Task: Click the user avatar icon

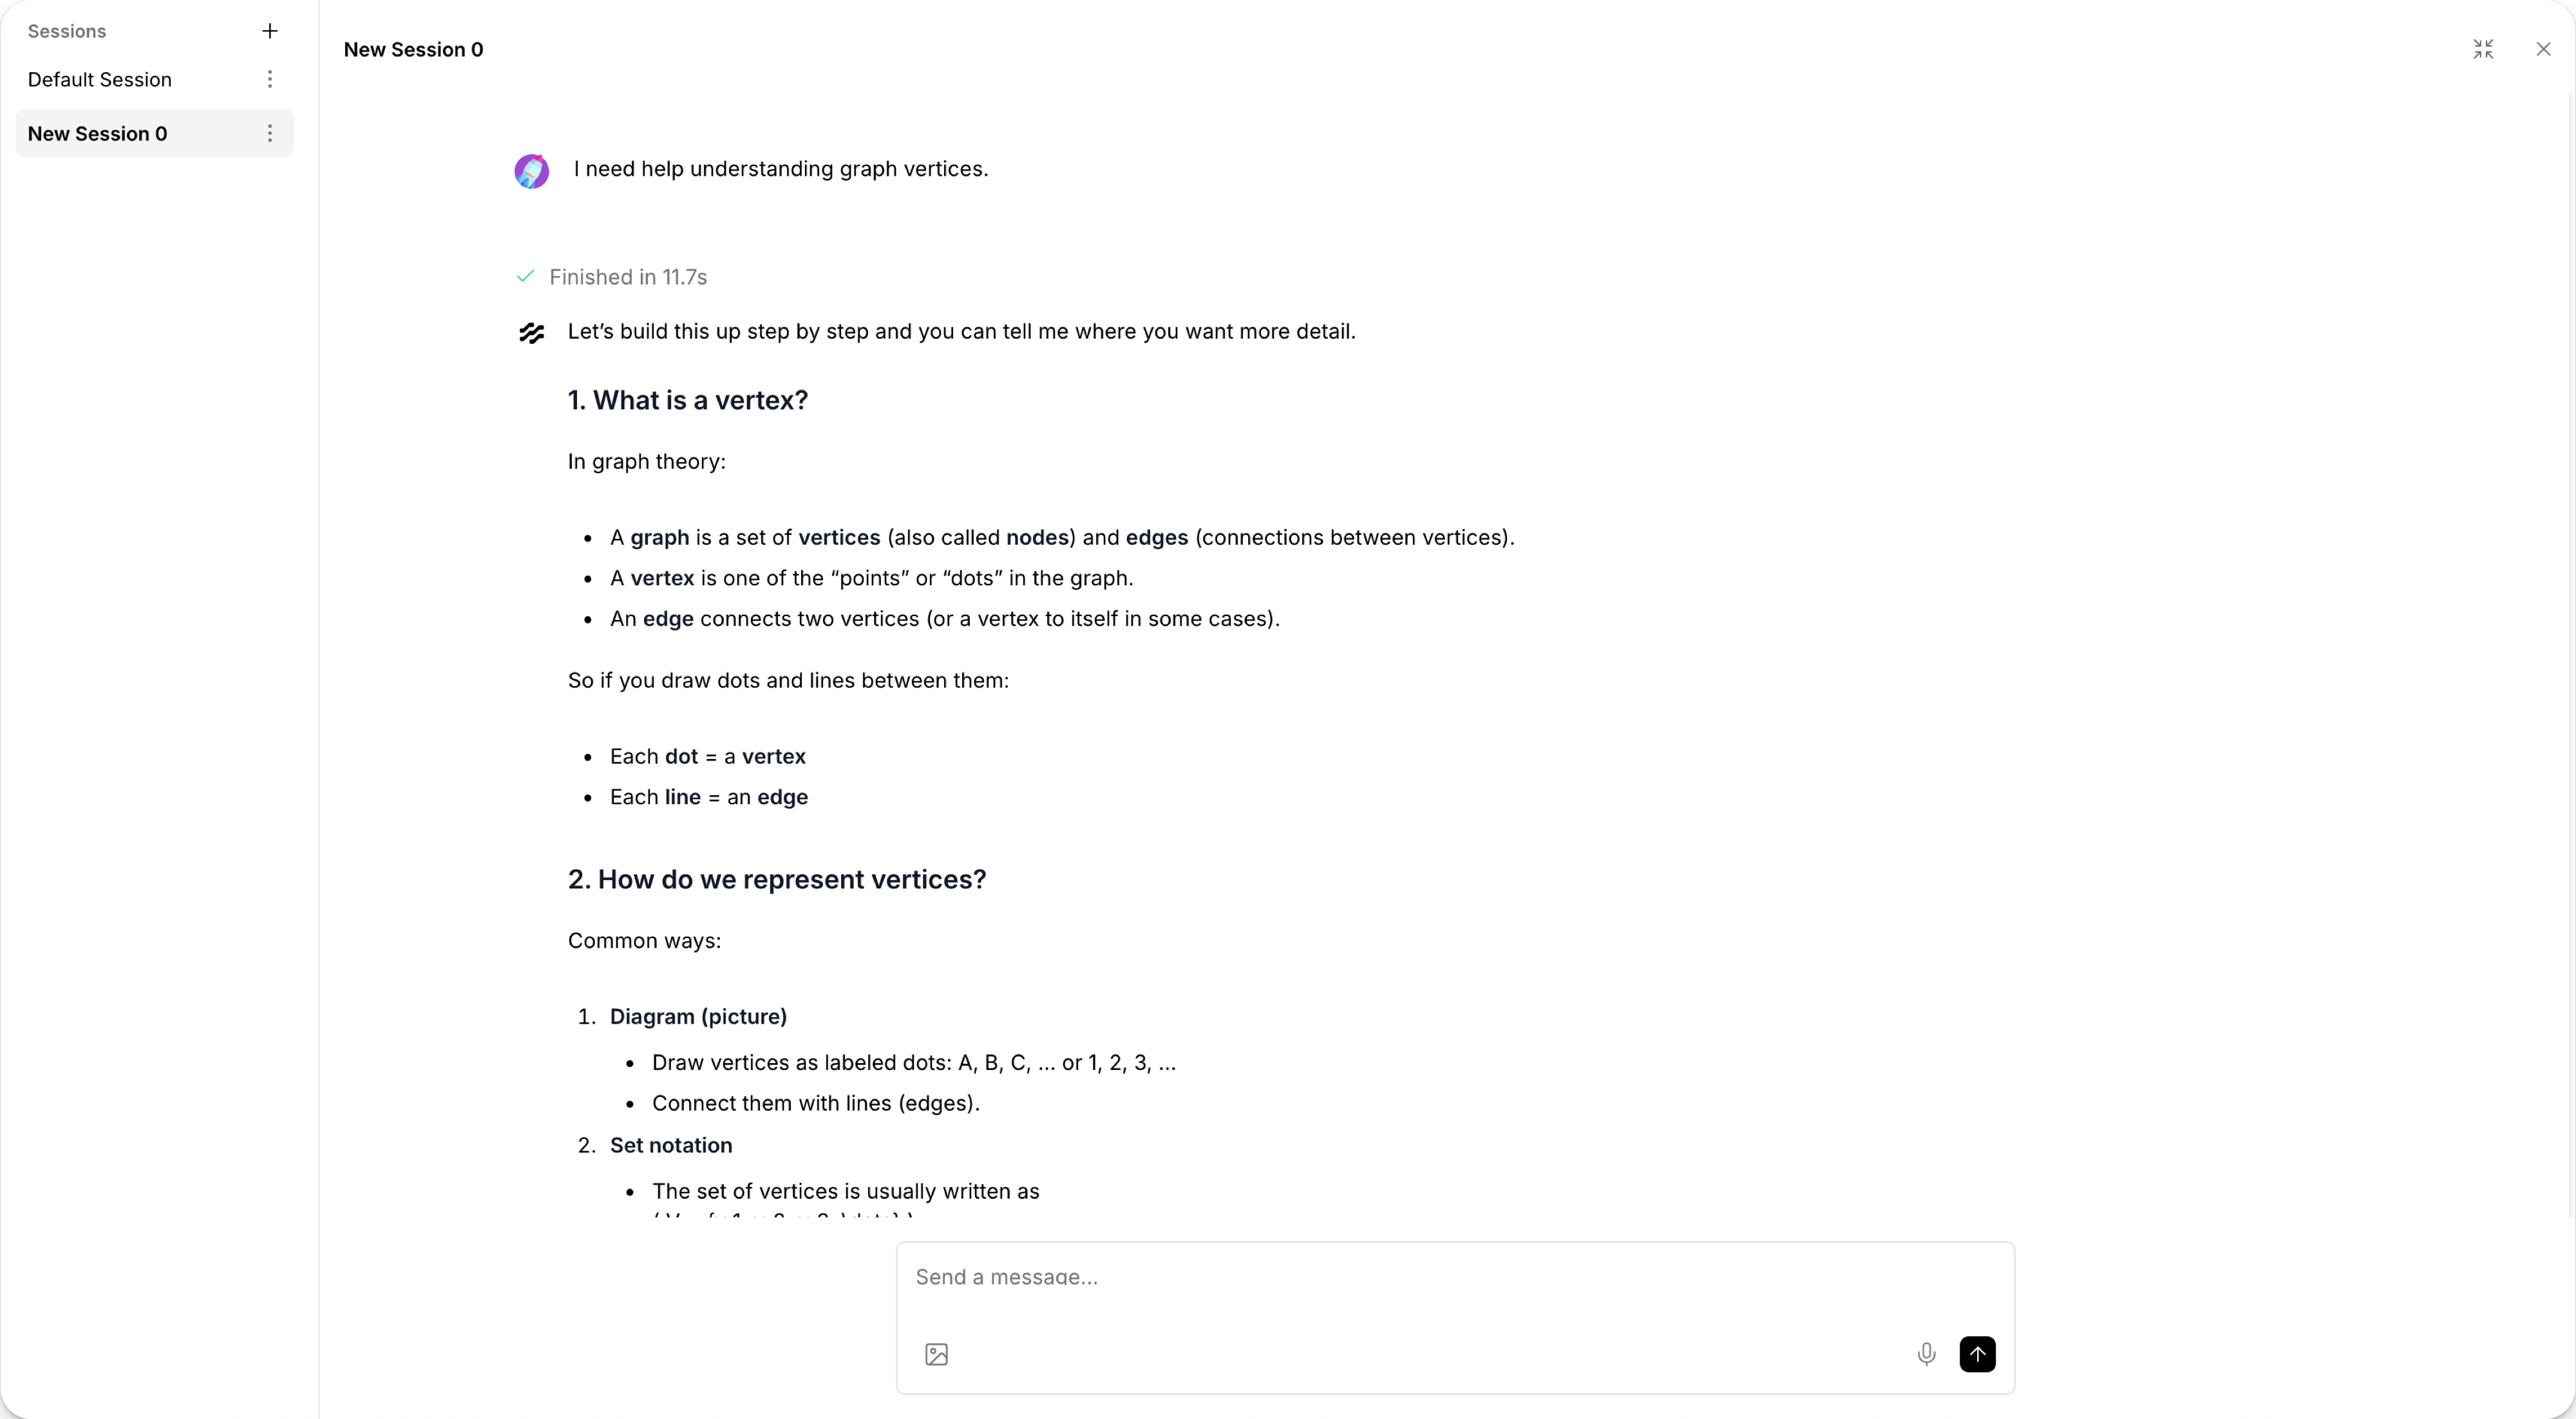Action: point(531,171)
